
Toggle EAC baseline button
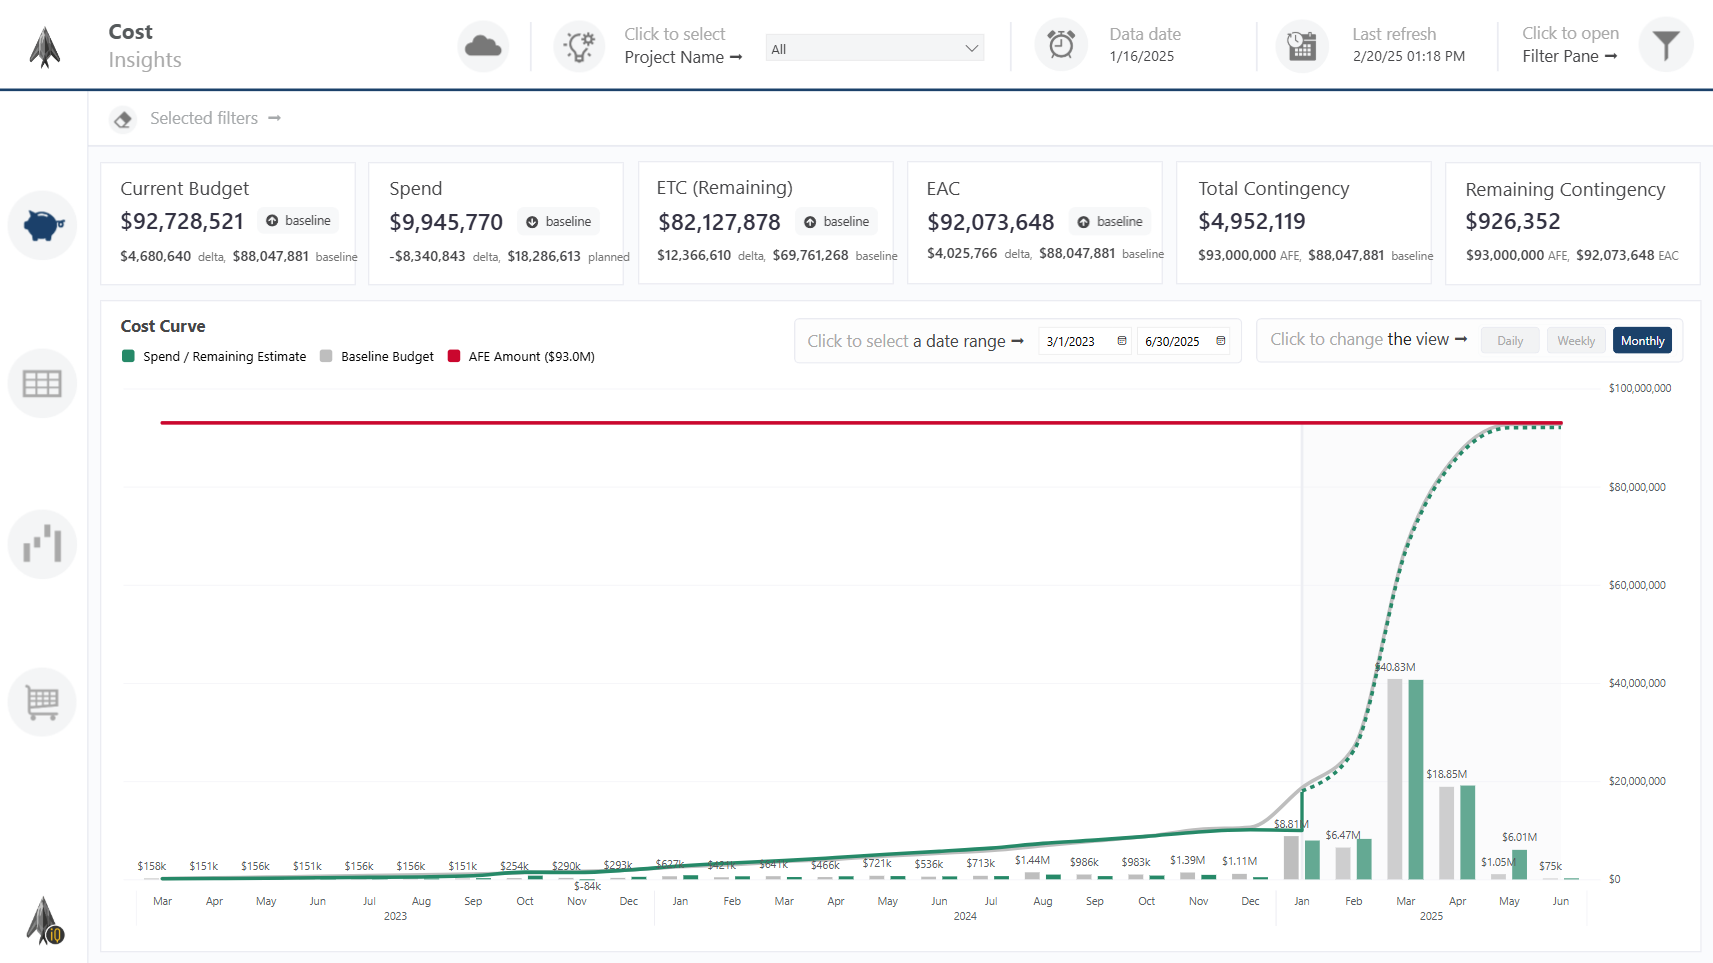pos(1110,221)
